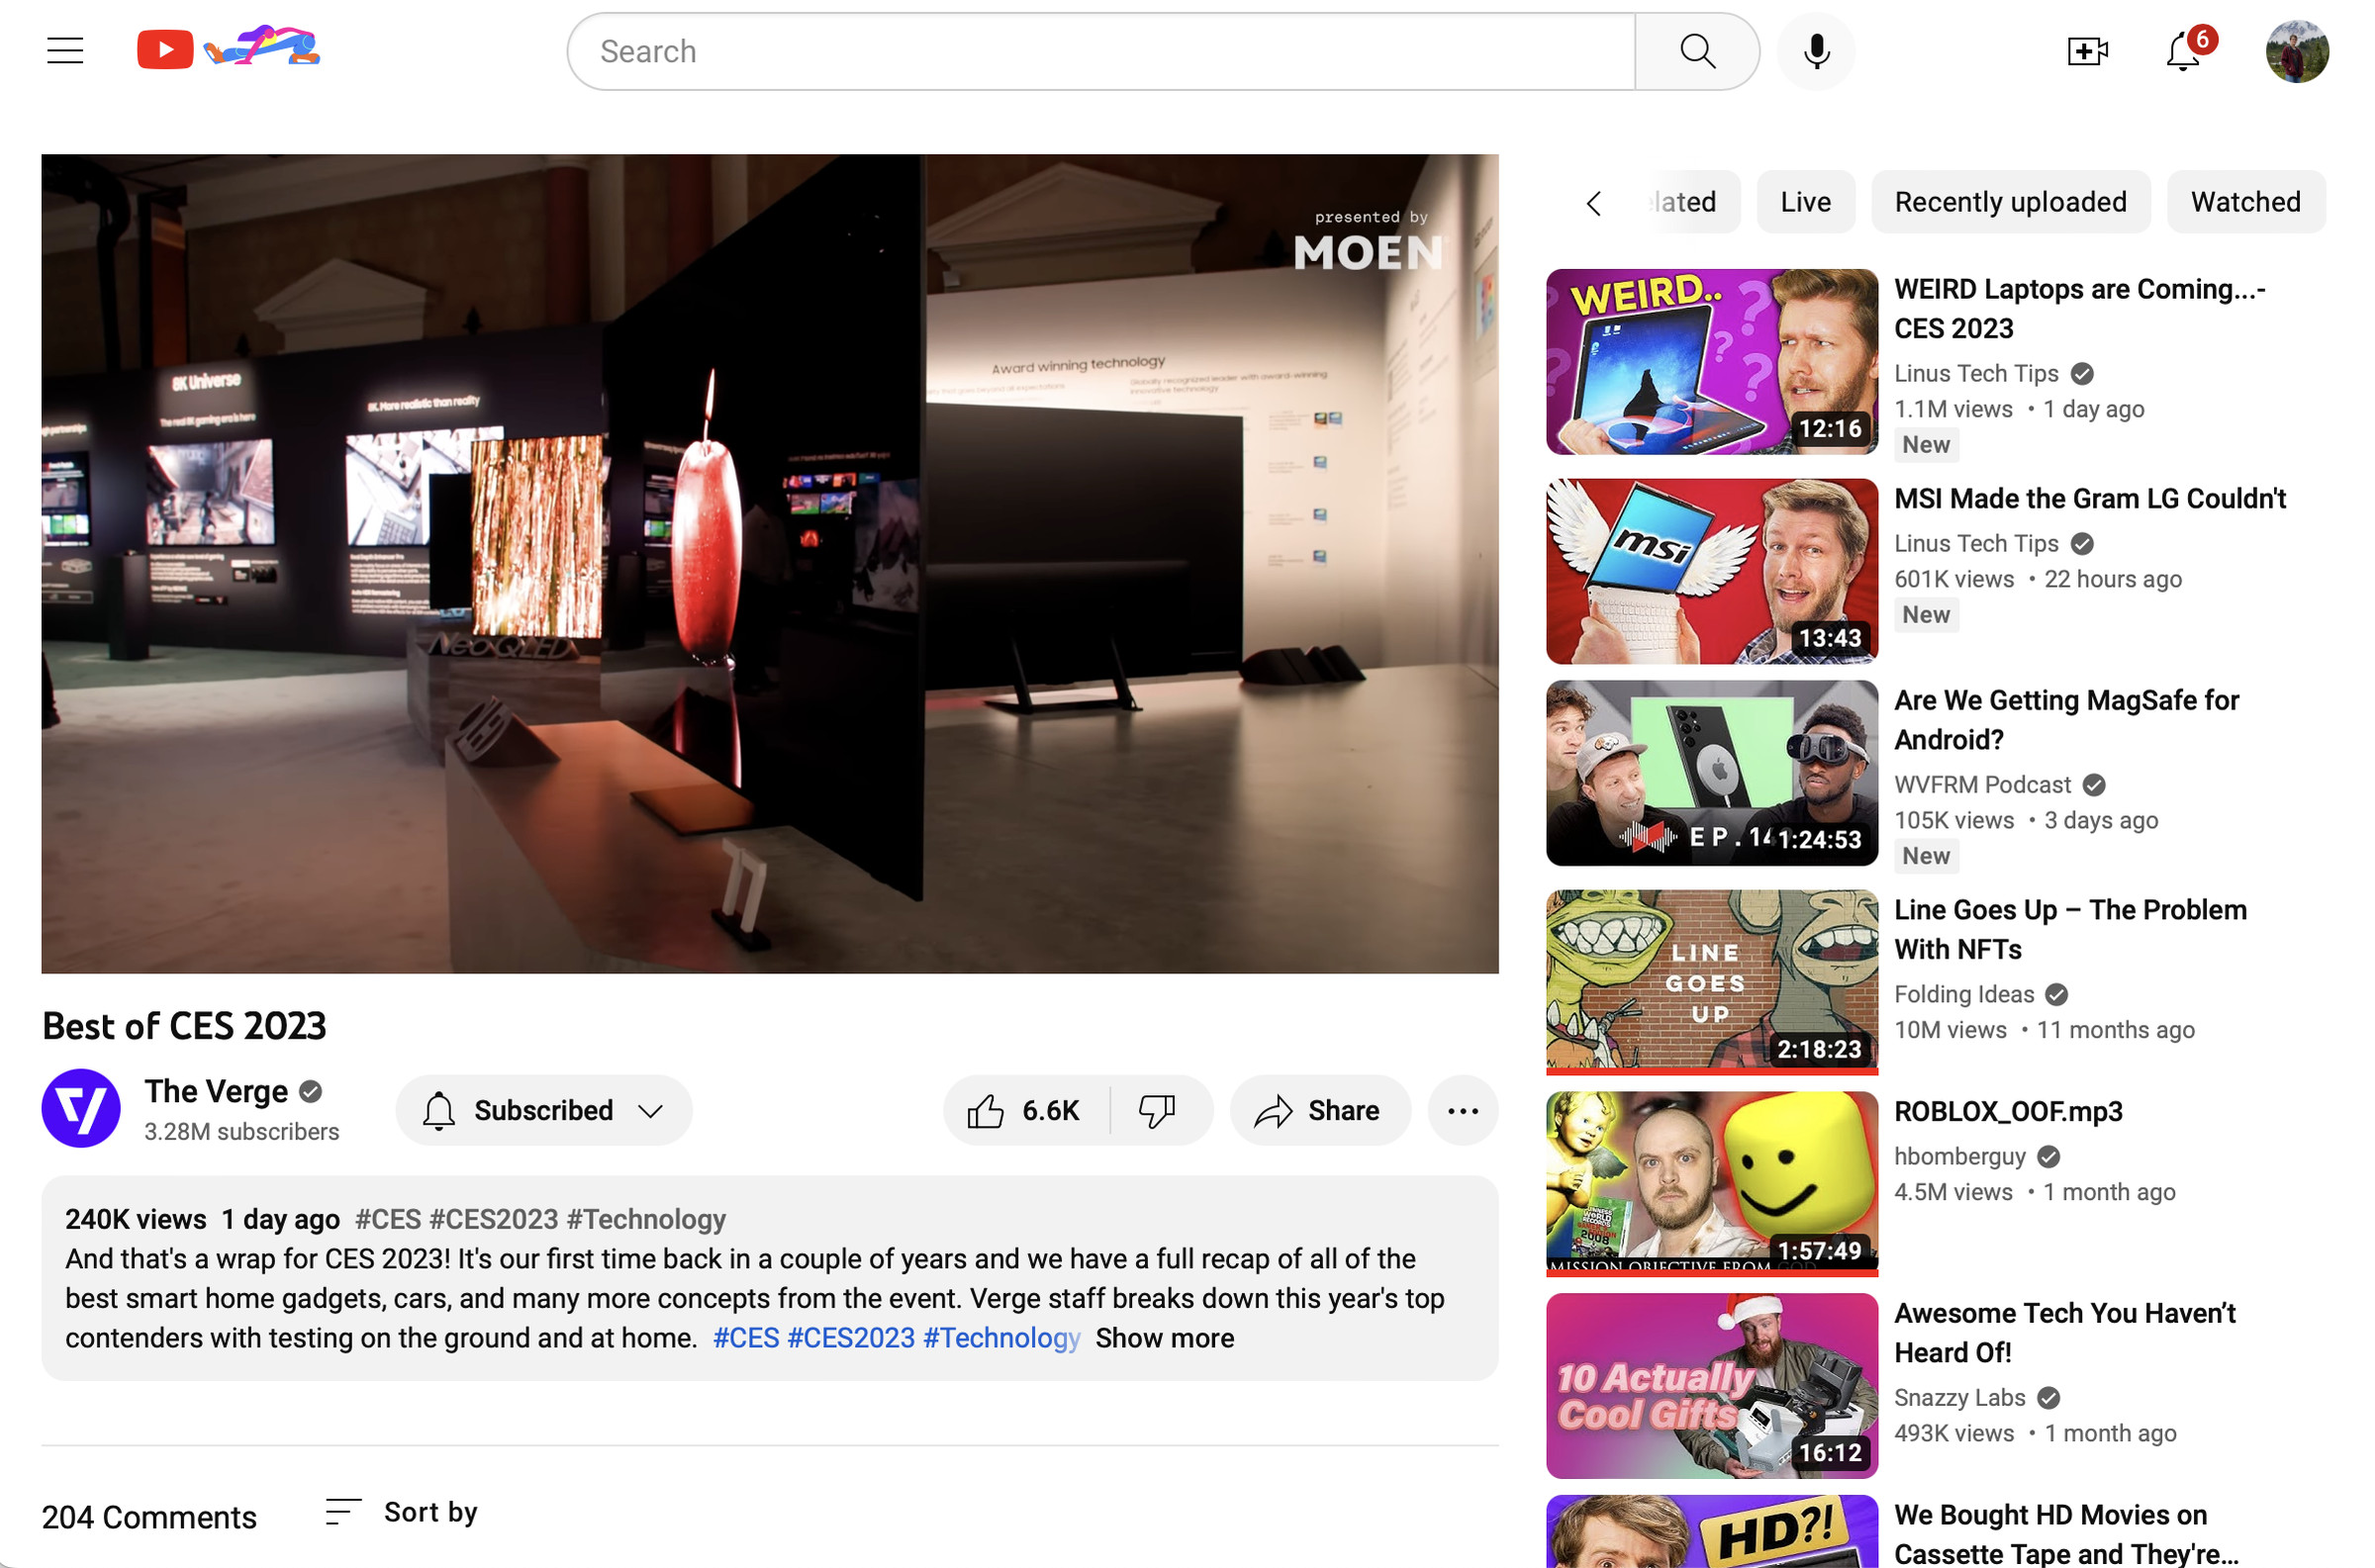
Task: Expand description with Show more
Action: (x=1165, y=1338)
